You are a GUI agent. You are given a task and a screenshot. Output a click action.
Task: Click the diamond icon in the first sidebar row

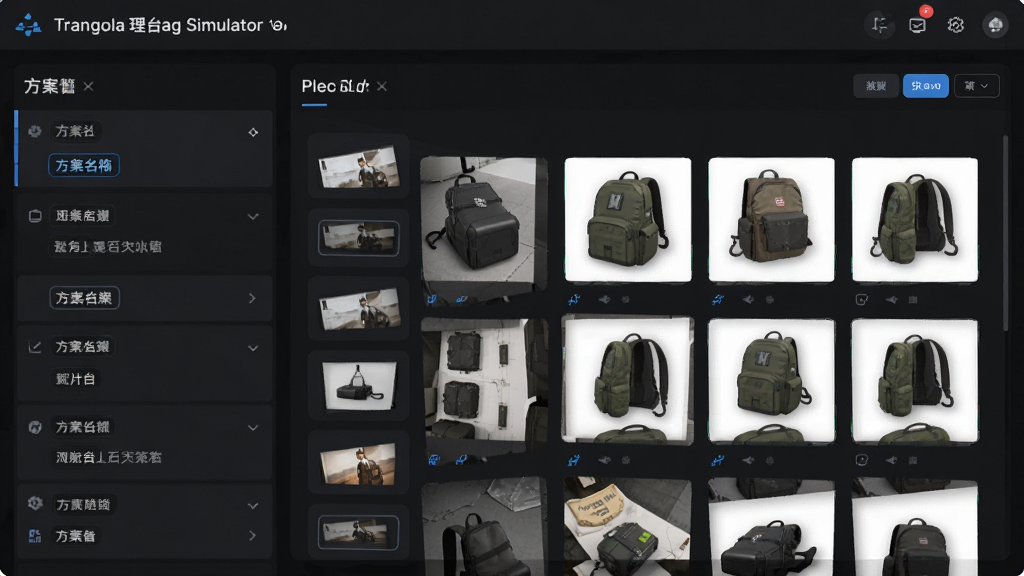[253, 132]
